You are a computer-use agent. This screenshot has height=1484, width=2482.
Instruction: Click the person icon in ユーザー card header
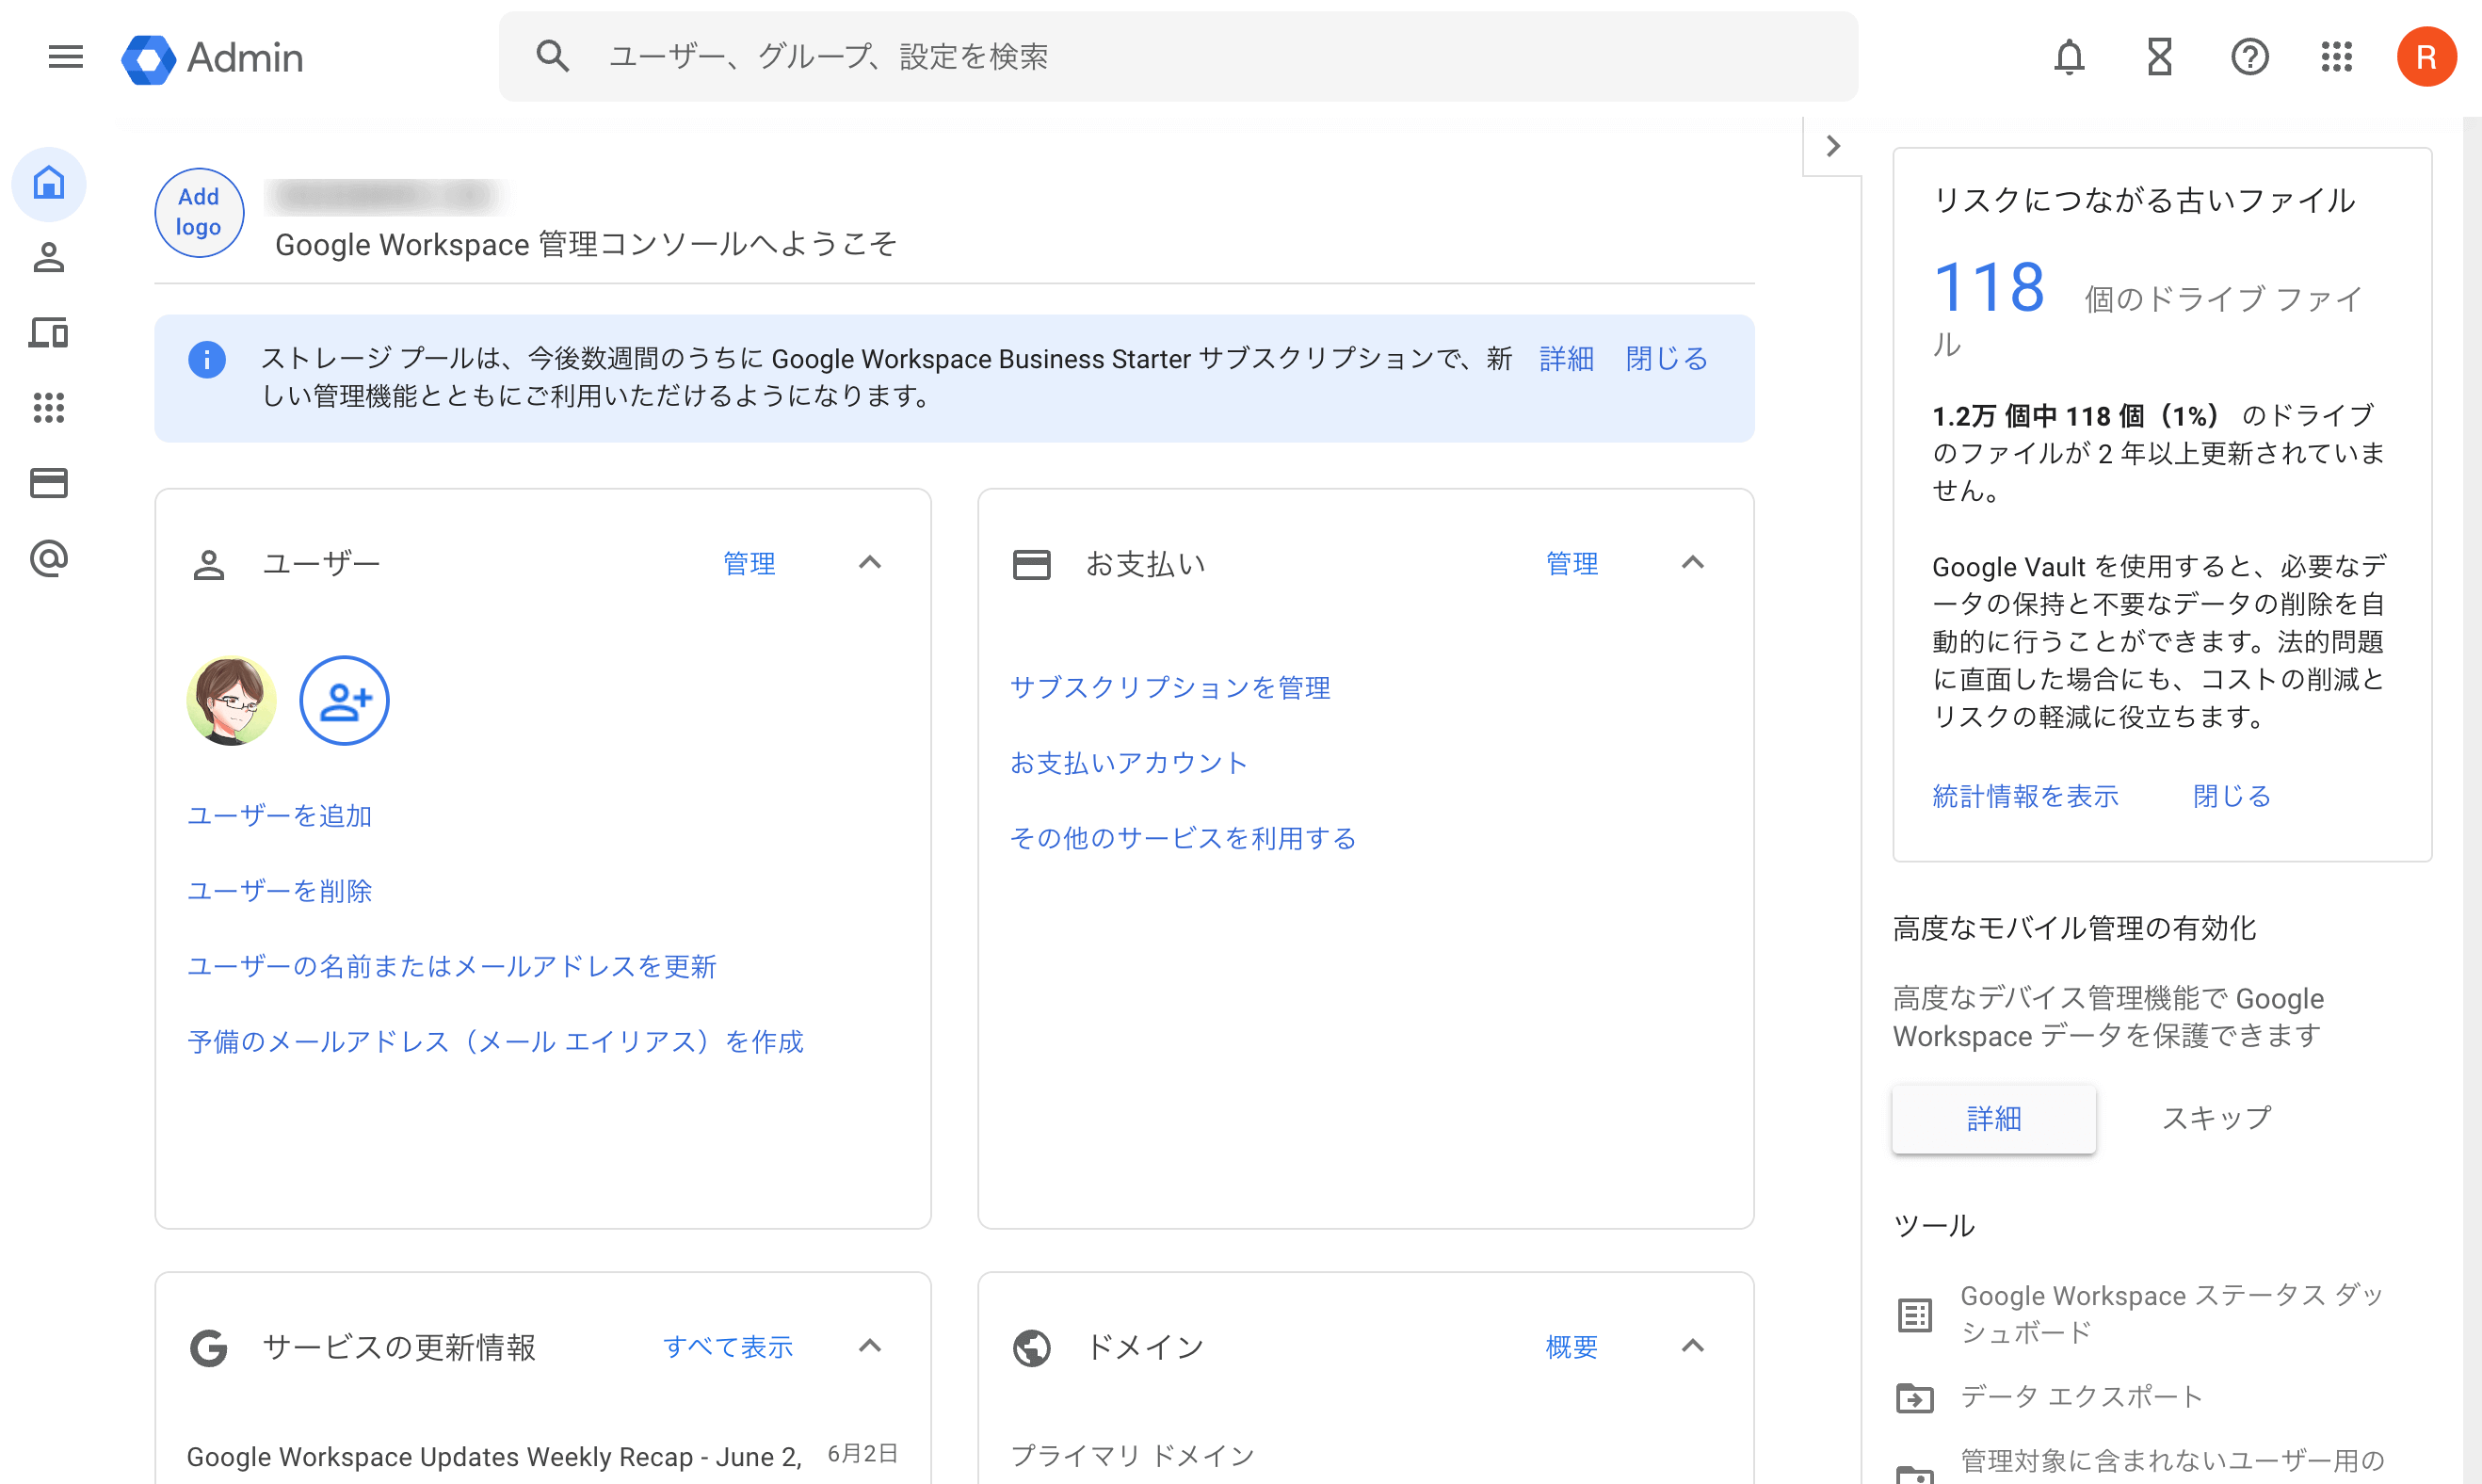pyautogui.click(x=208, y=565)
